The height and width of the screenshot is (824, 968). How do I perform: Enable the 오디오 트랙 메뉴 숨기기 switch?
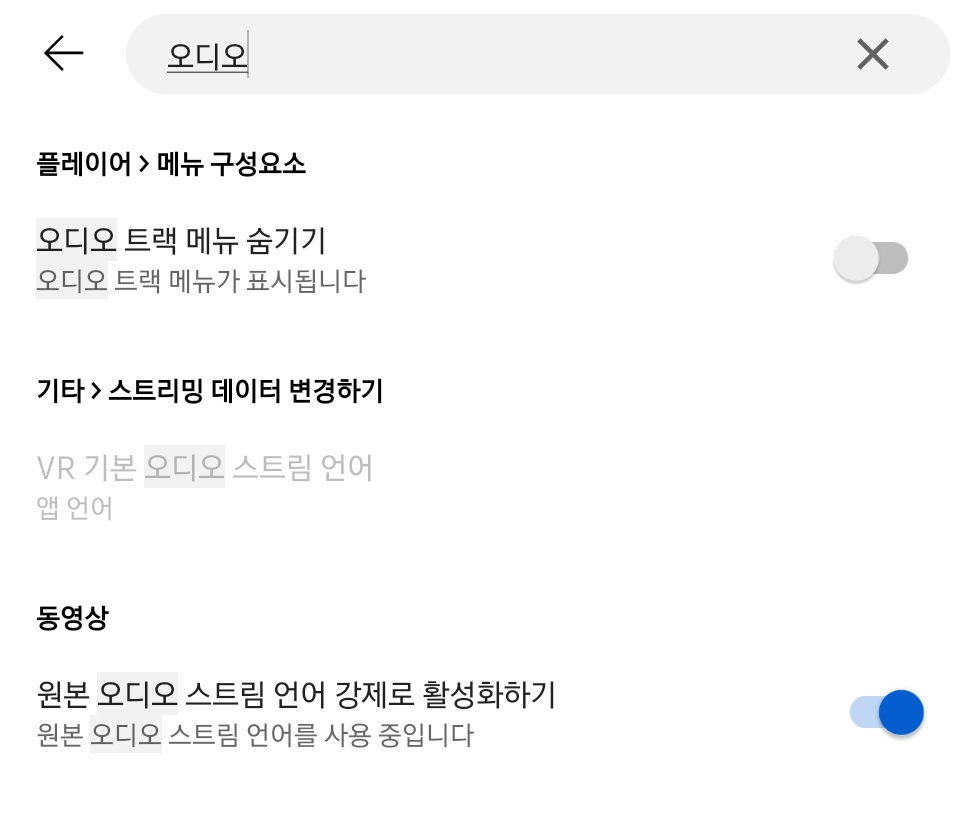(871, 259)
